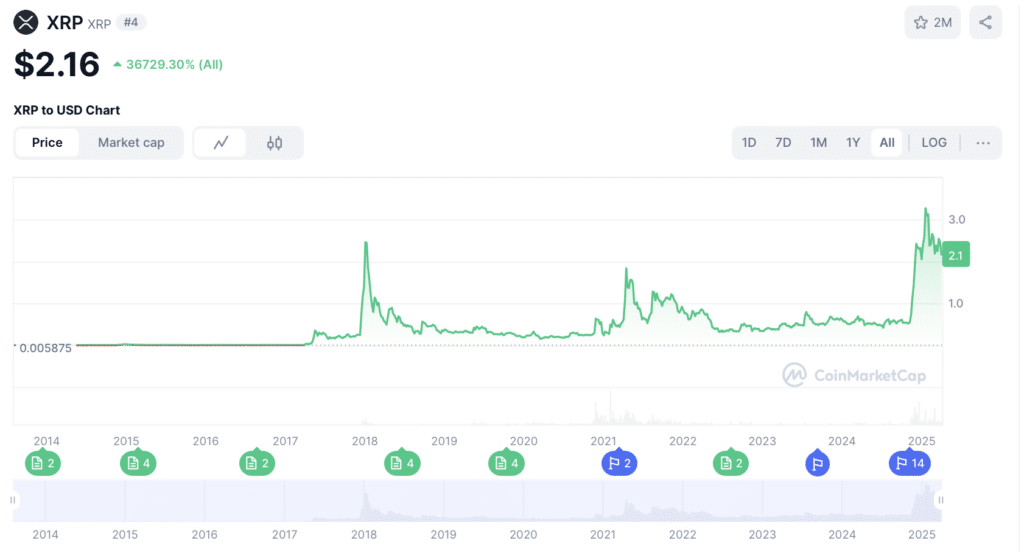Open the green news marker near 2023 with 2
This screenshot has width=1024, height=552.
point(731,463)
